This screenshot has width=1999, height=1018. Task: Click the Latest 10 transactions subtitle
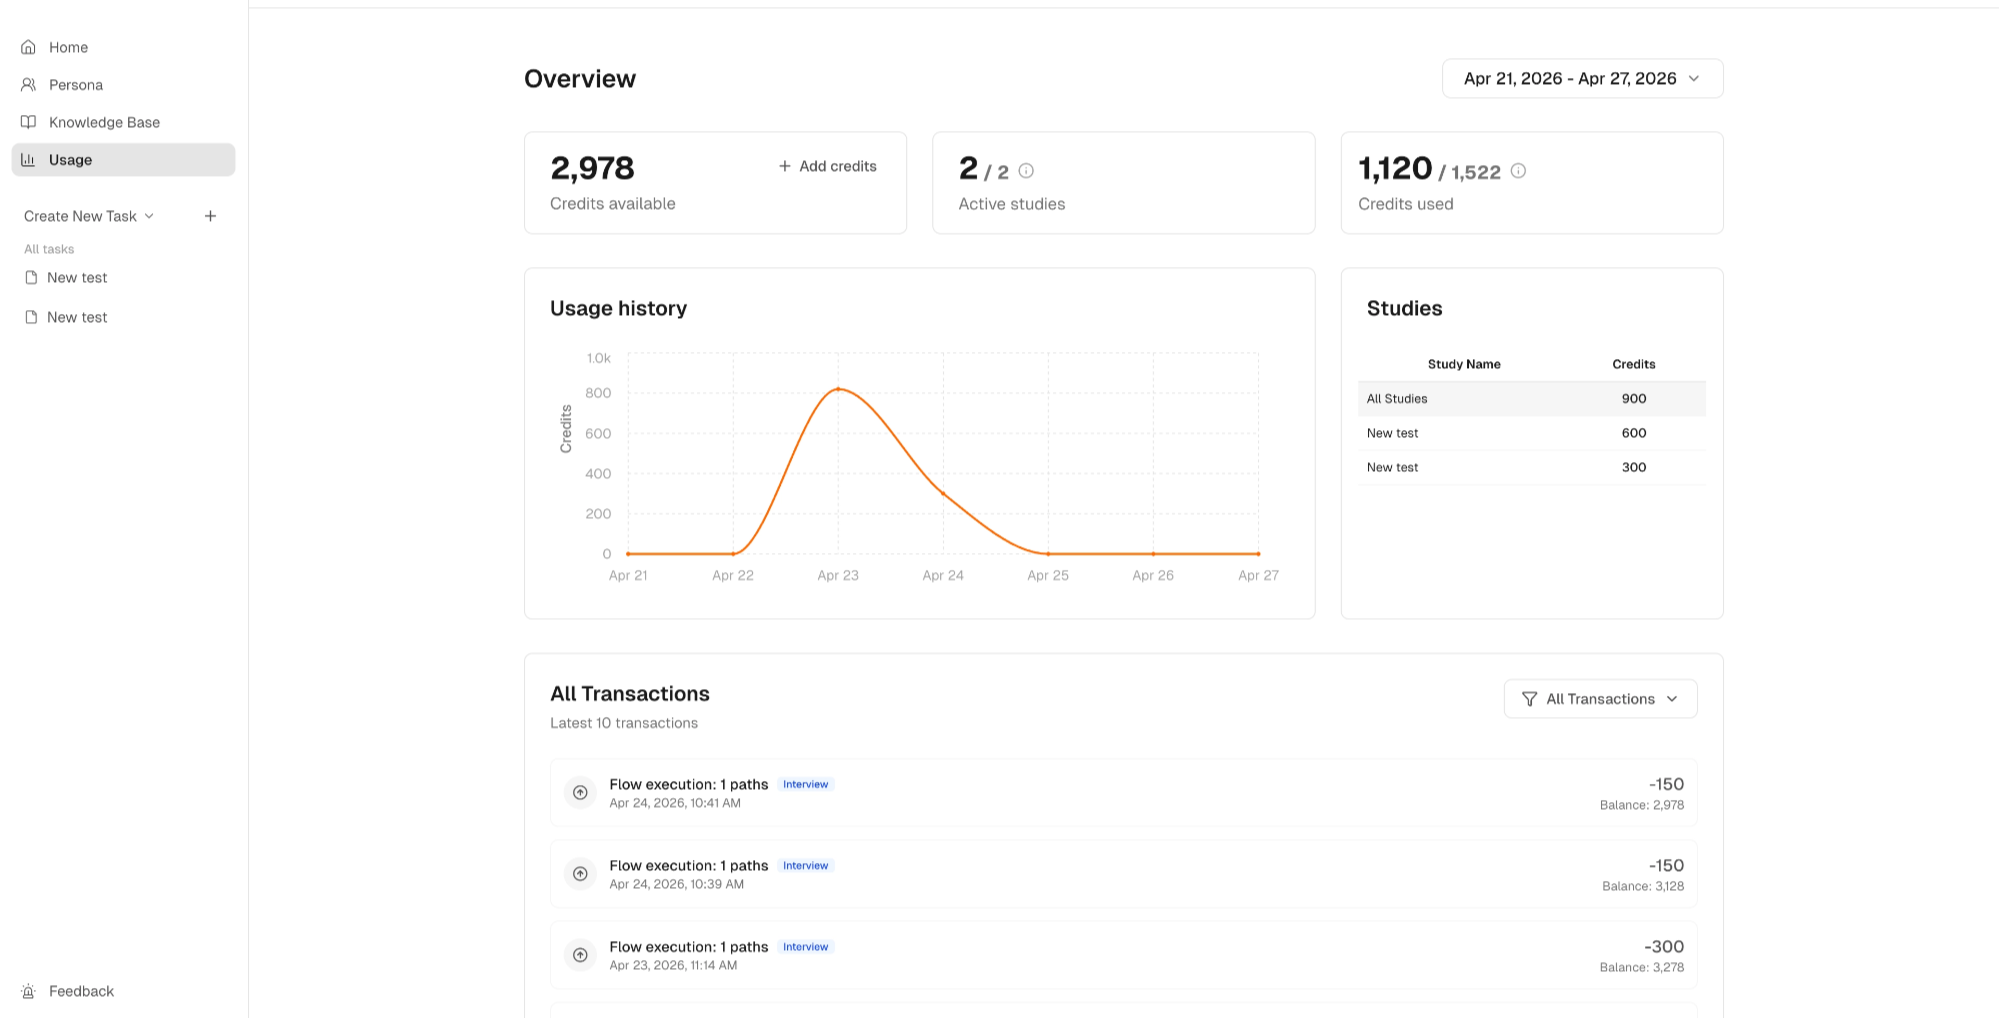(624, 723)
